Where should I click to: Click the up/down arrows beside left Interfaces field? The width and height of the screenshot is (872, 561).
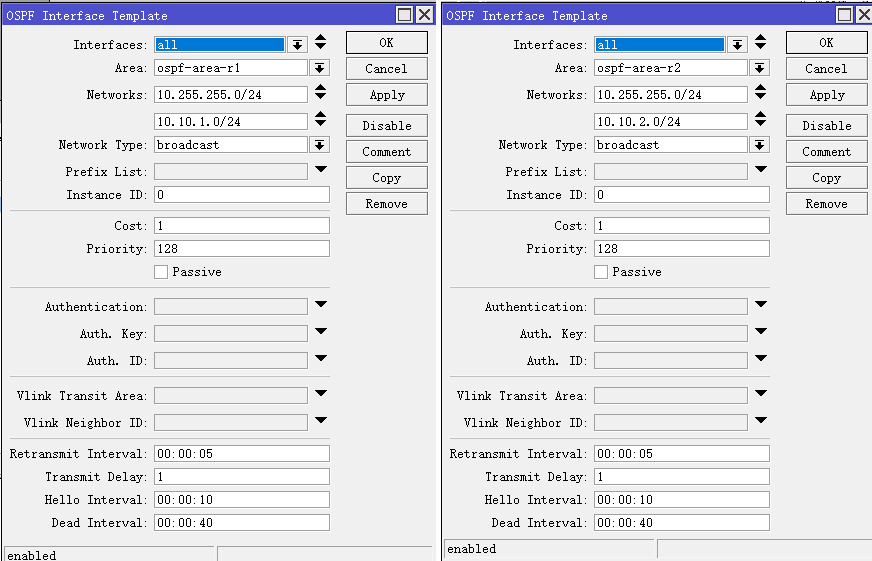pos(320,43)
